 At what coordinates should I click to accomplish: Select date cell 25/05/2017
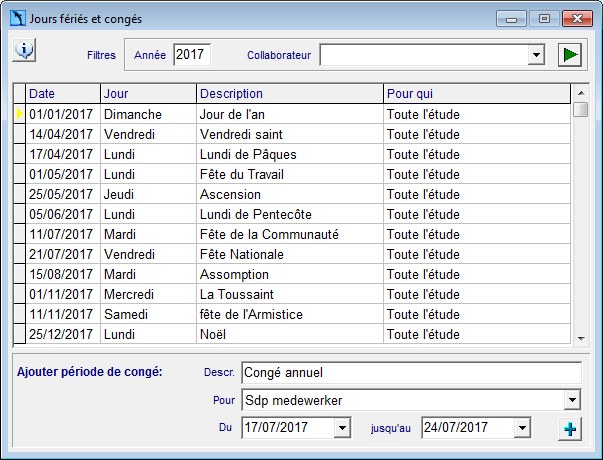63,194
